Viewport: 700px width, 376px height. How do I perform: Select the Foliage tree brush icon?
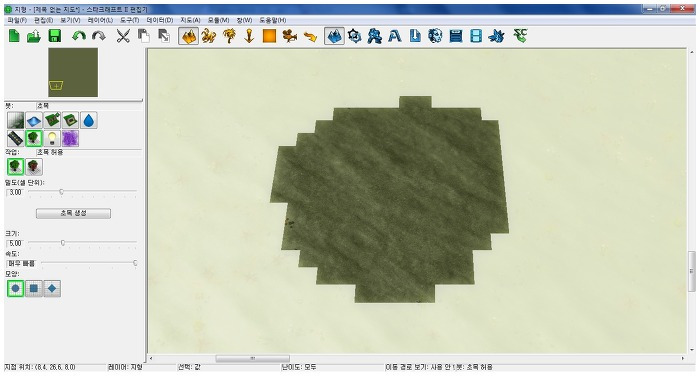tap(34, 138)
